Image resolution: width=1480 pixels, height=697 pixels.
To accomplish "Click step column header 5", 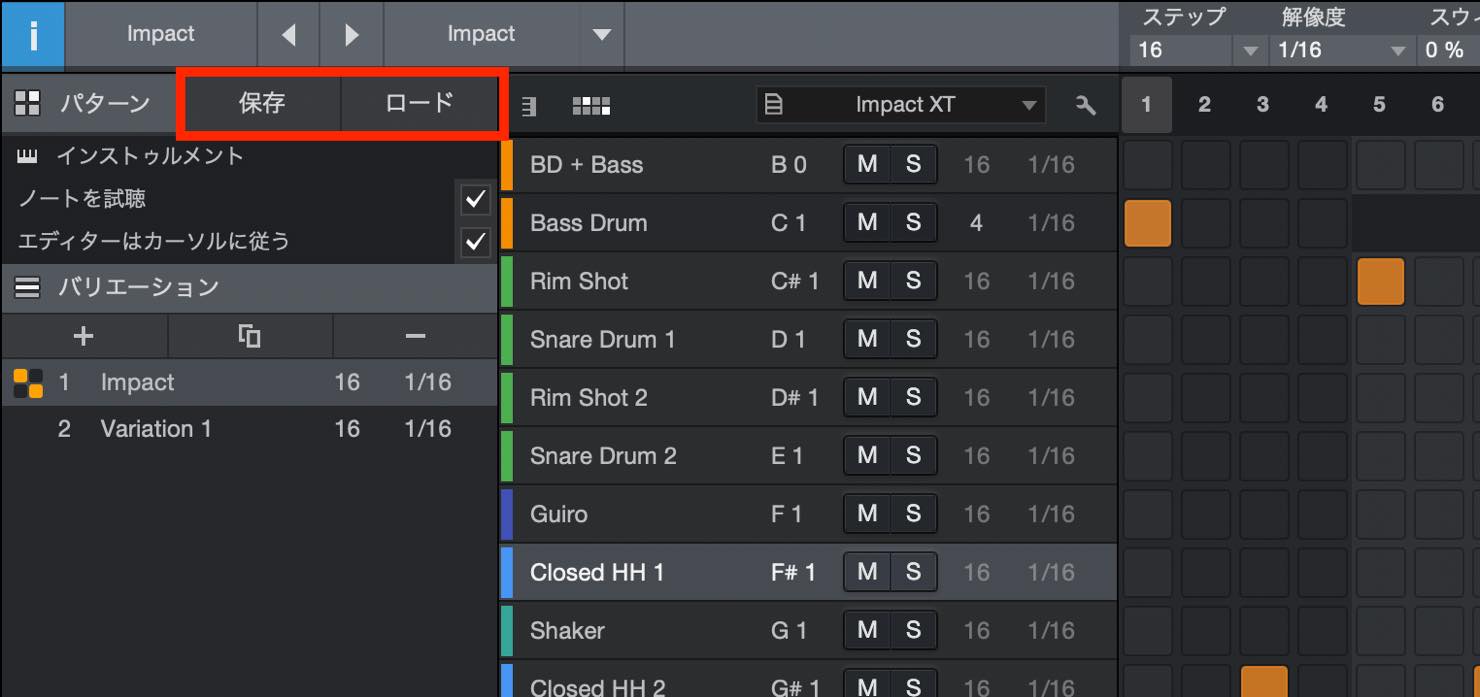I will pyautogui.click(x=1379, y=105).
